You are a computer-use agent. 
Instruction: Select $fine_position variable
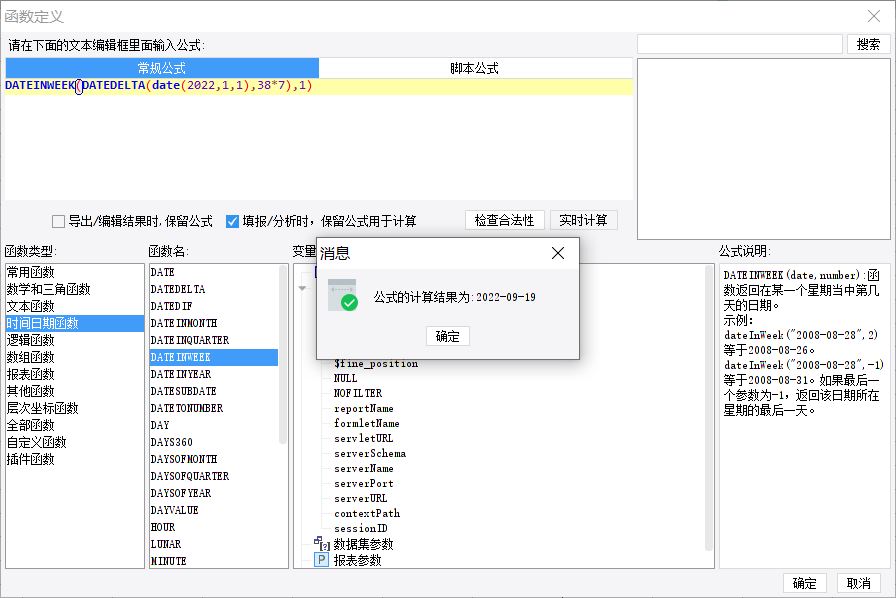point(376,364)
